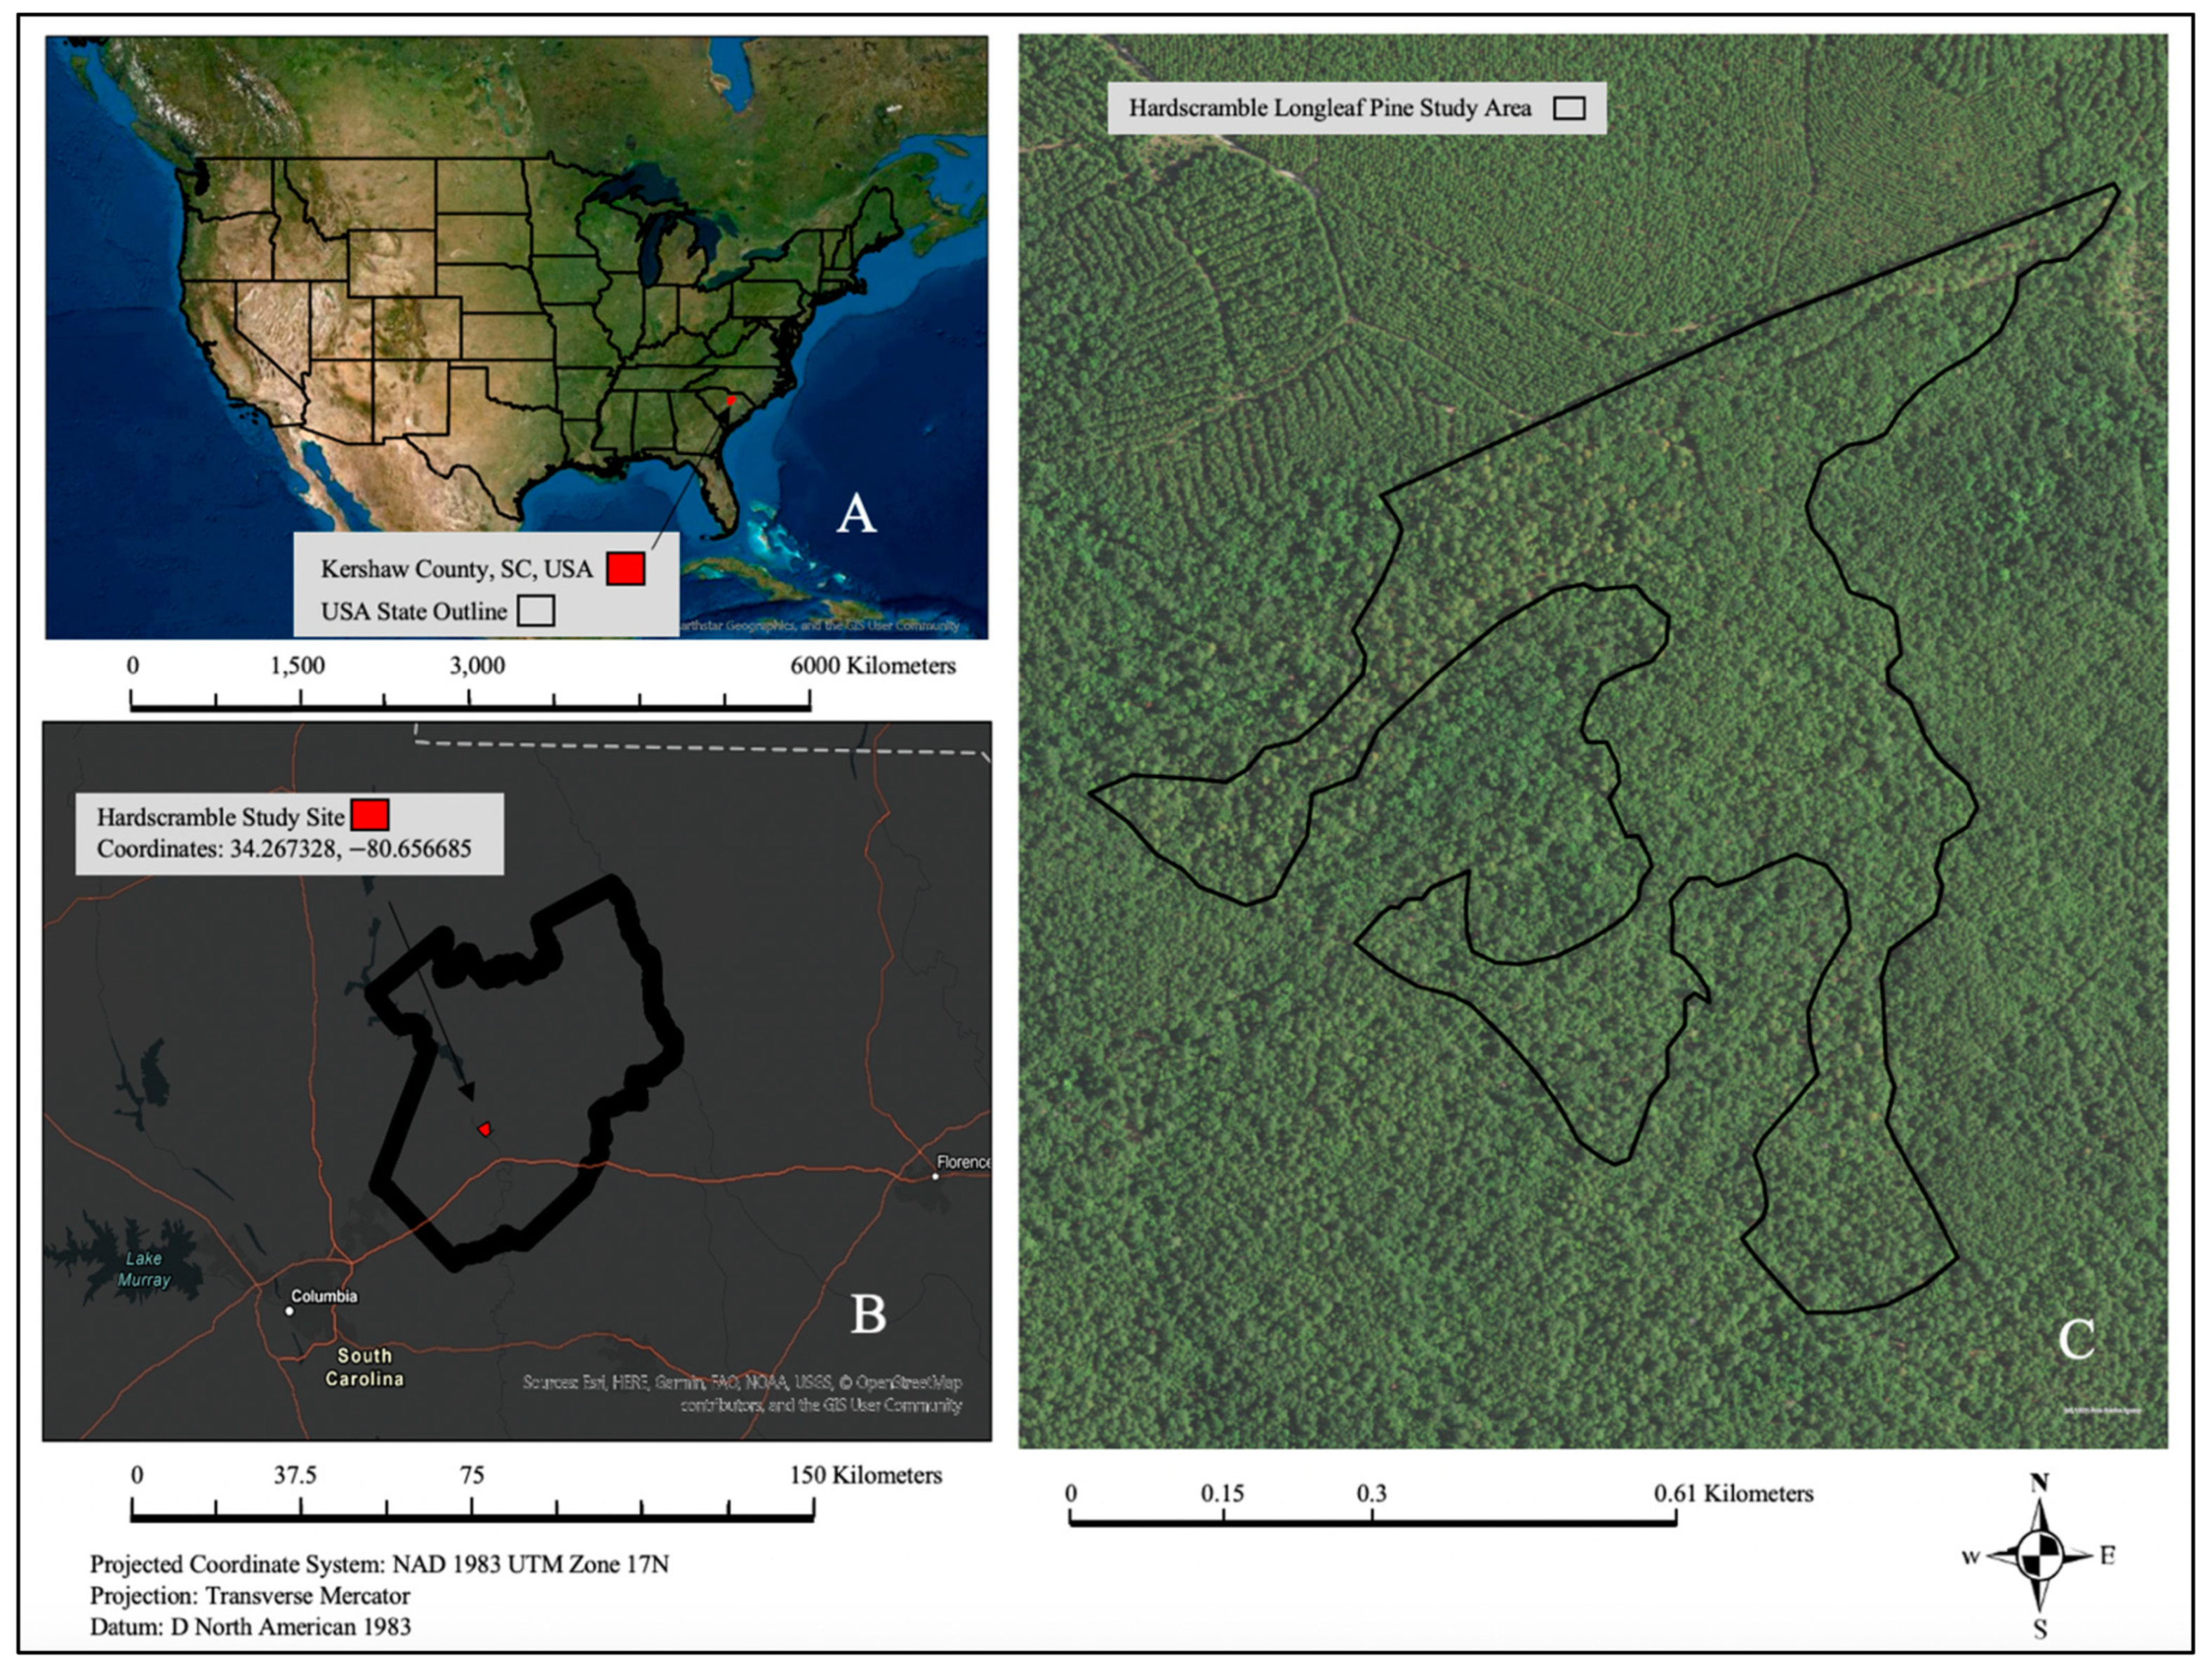Click the South Carolina map label
This screenshot has height=1672, width=2212.
tap(364, 1367)
